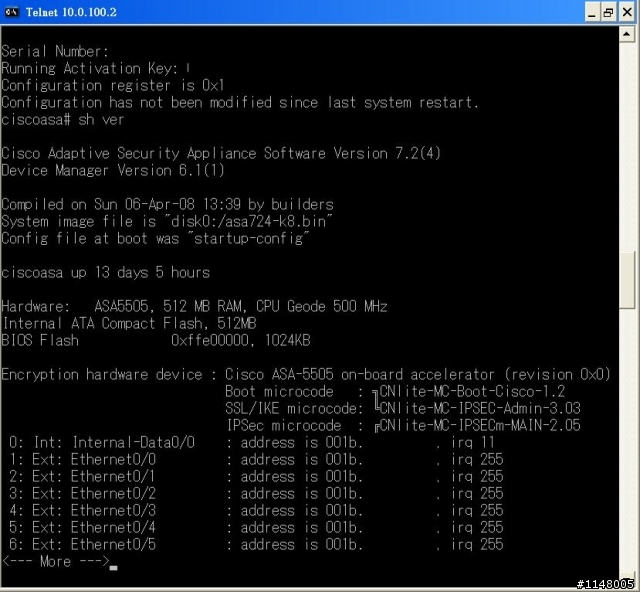
Task: Click the 'Ethernet0/2' interface row
Action: (x=256, y=494)
